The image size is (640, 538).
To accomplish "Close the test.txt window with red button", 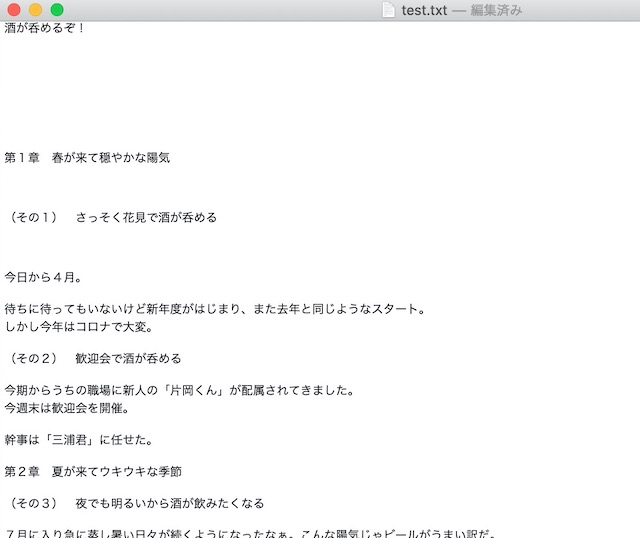I will pyautogui.click(x=13, y=10).
